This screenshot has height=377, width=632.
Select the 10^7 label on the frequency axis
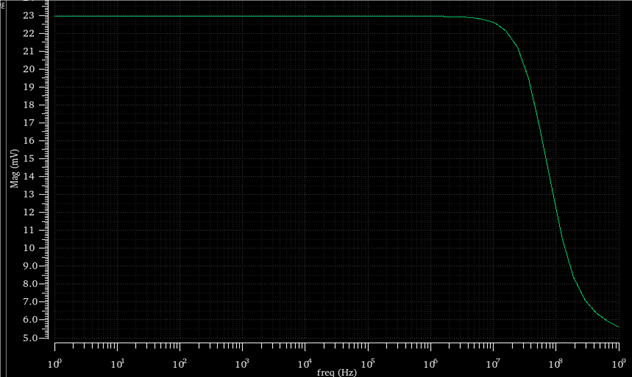[x=493, y=364]
